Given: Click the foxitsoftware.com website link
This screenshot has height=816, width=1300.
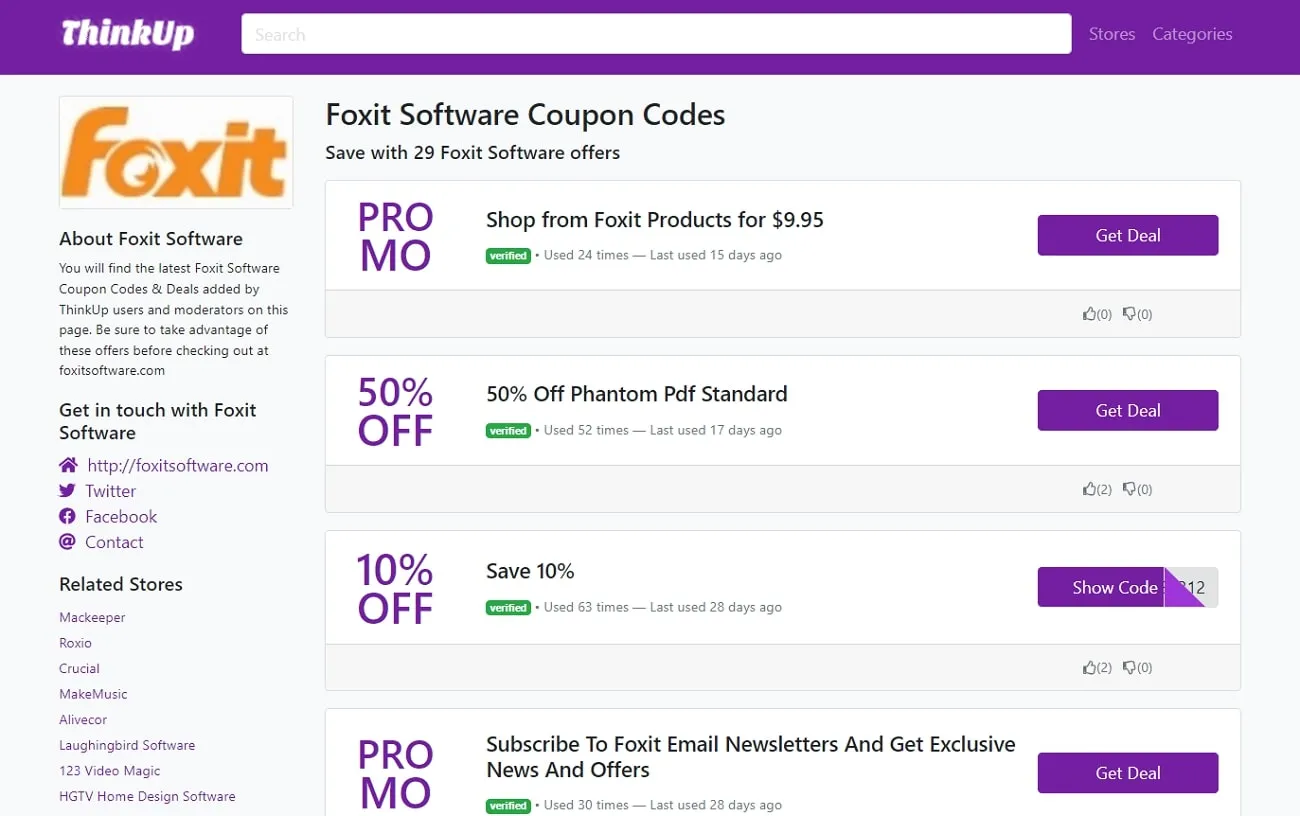Looking at the screenshot, I should click(x=176, y=465).
